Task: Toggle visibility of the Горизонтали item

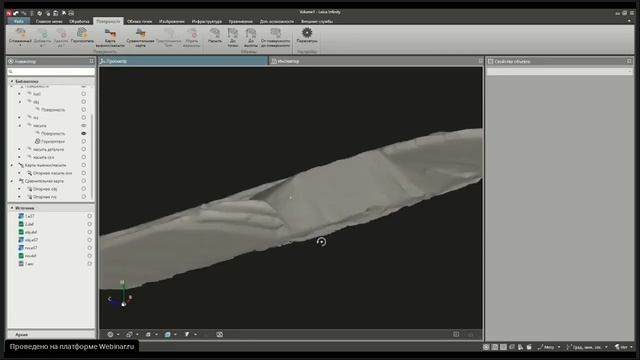Action: (x=84, y=141)
